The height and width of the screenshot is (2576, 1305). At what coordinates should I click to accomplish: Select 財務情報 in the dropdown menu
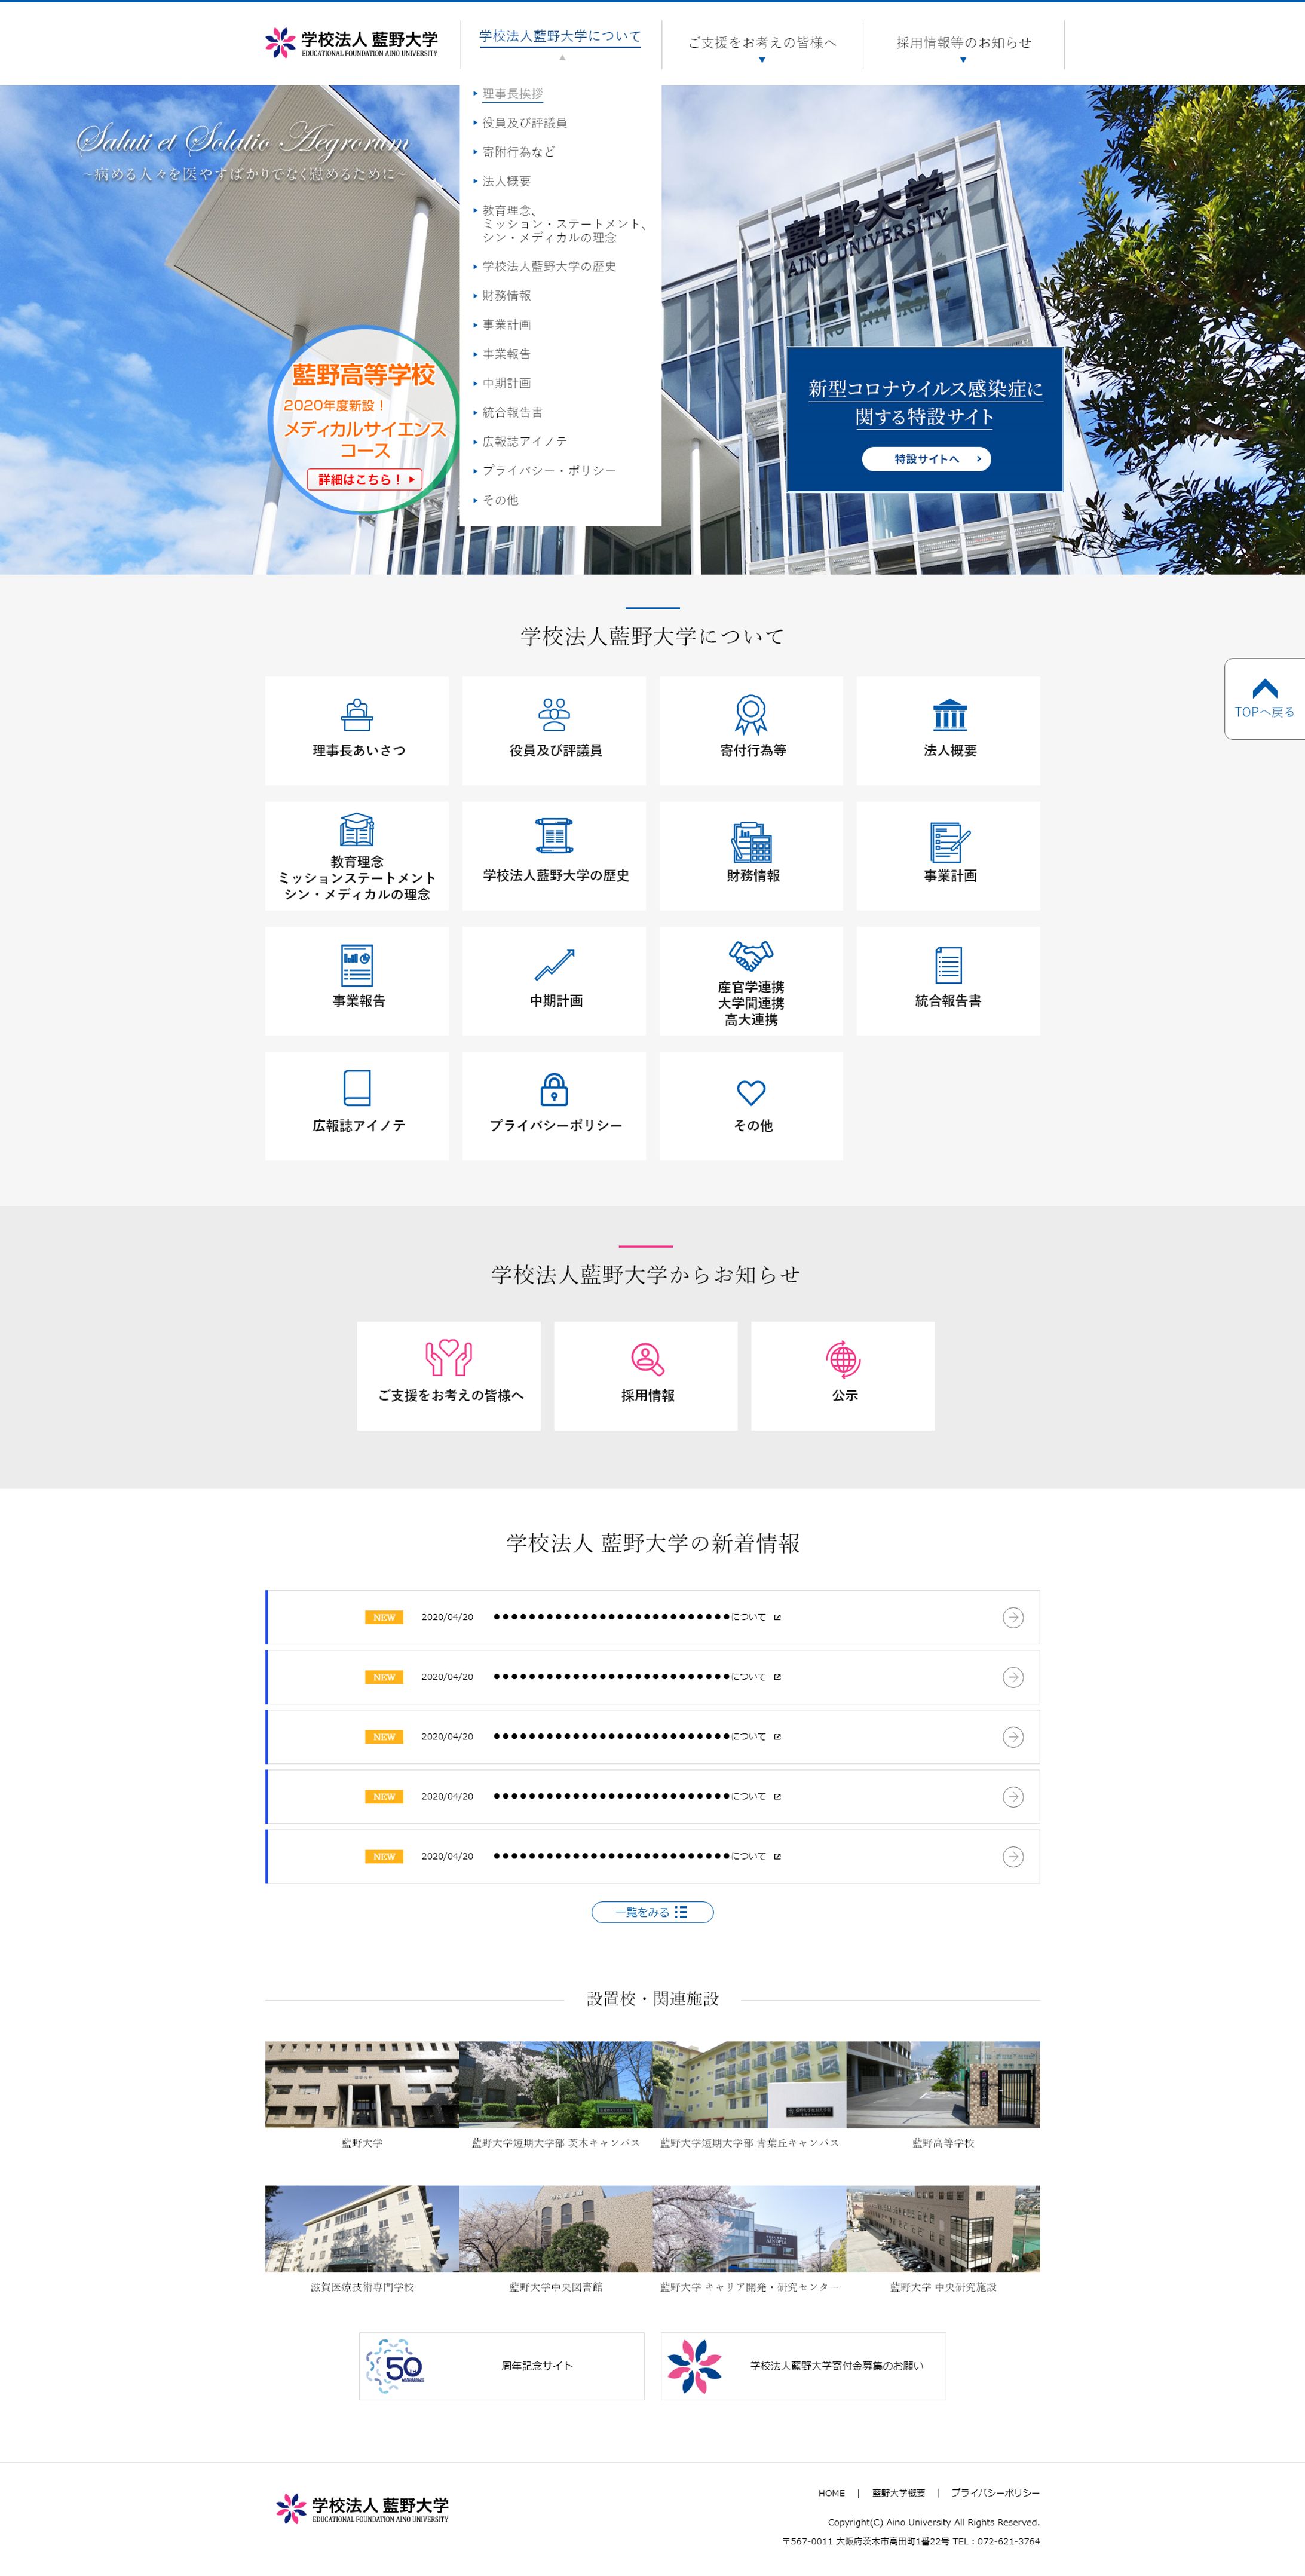coord(506,296)
